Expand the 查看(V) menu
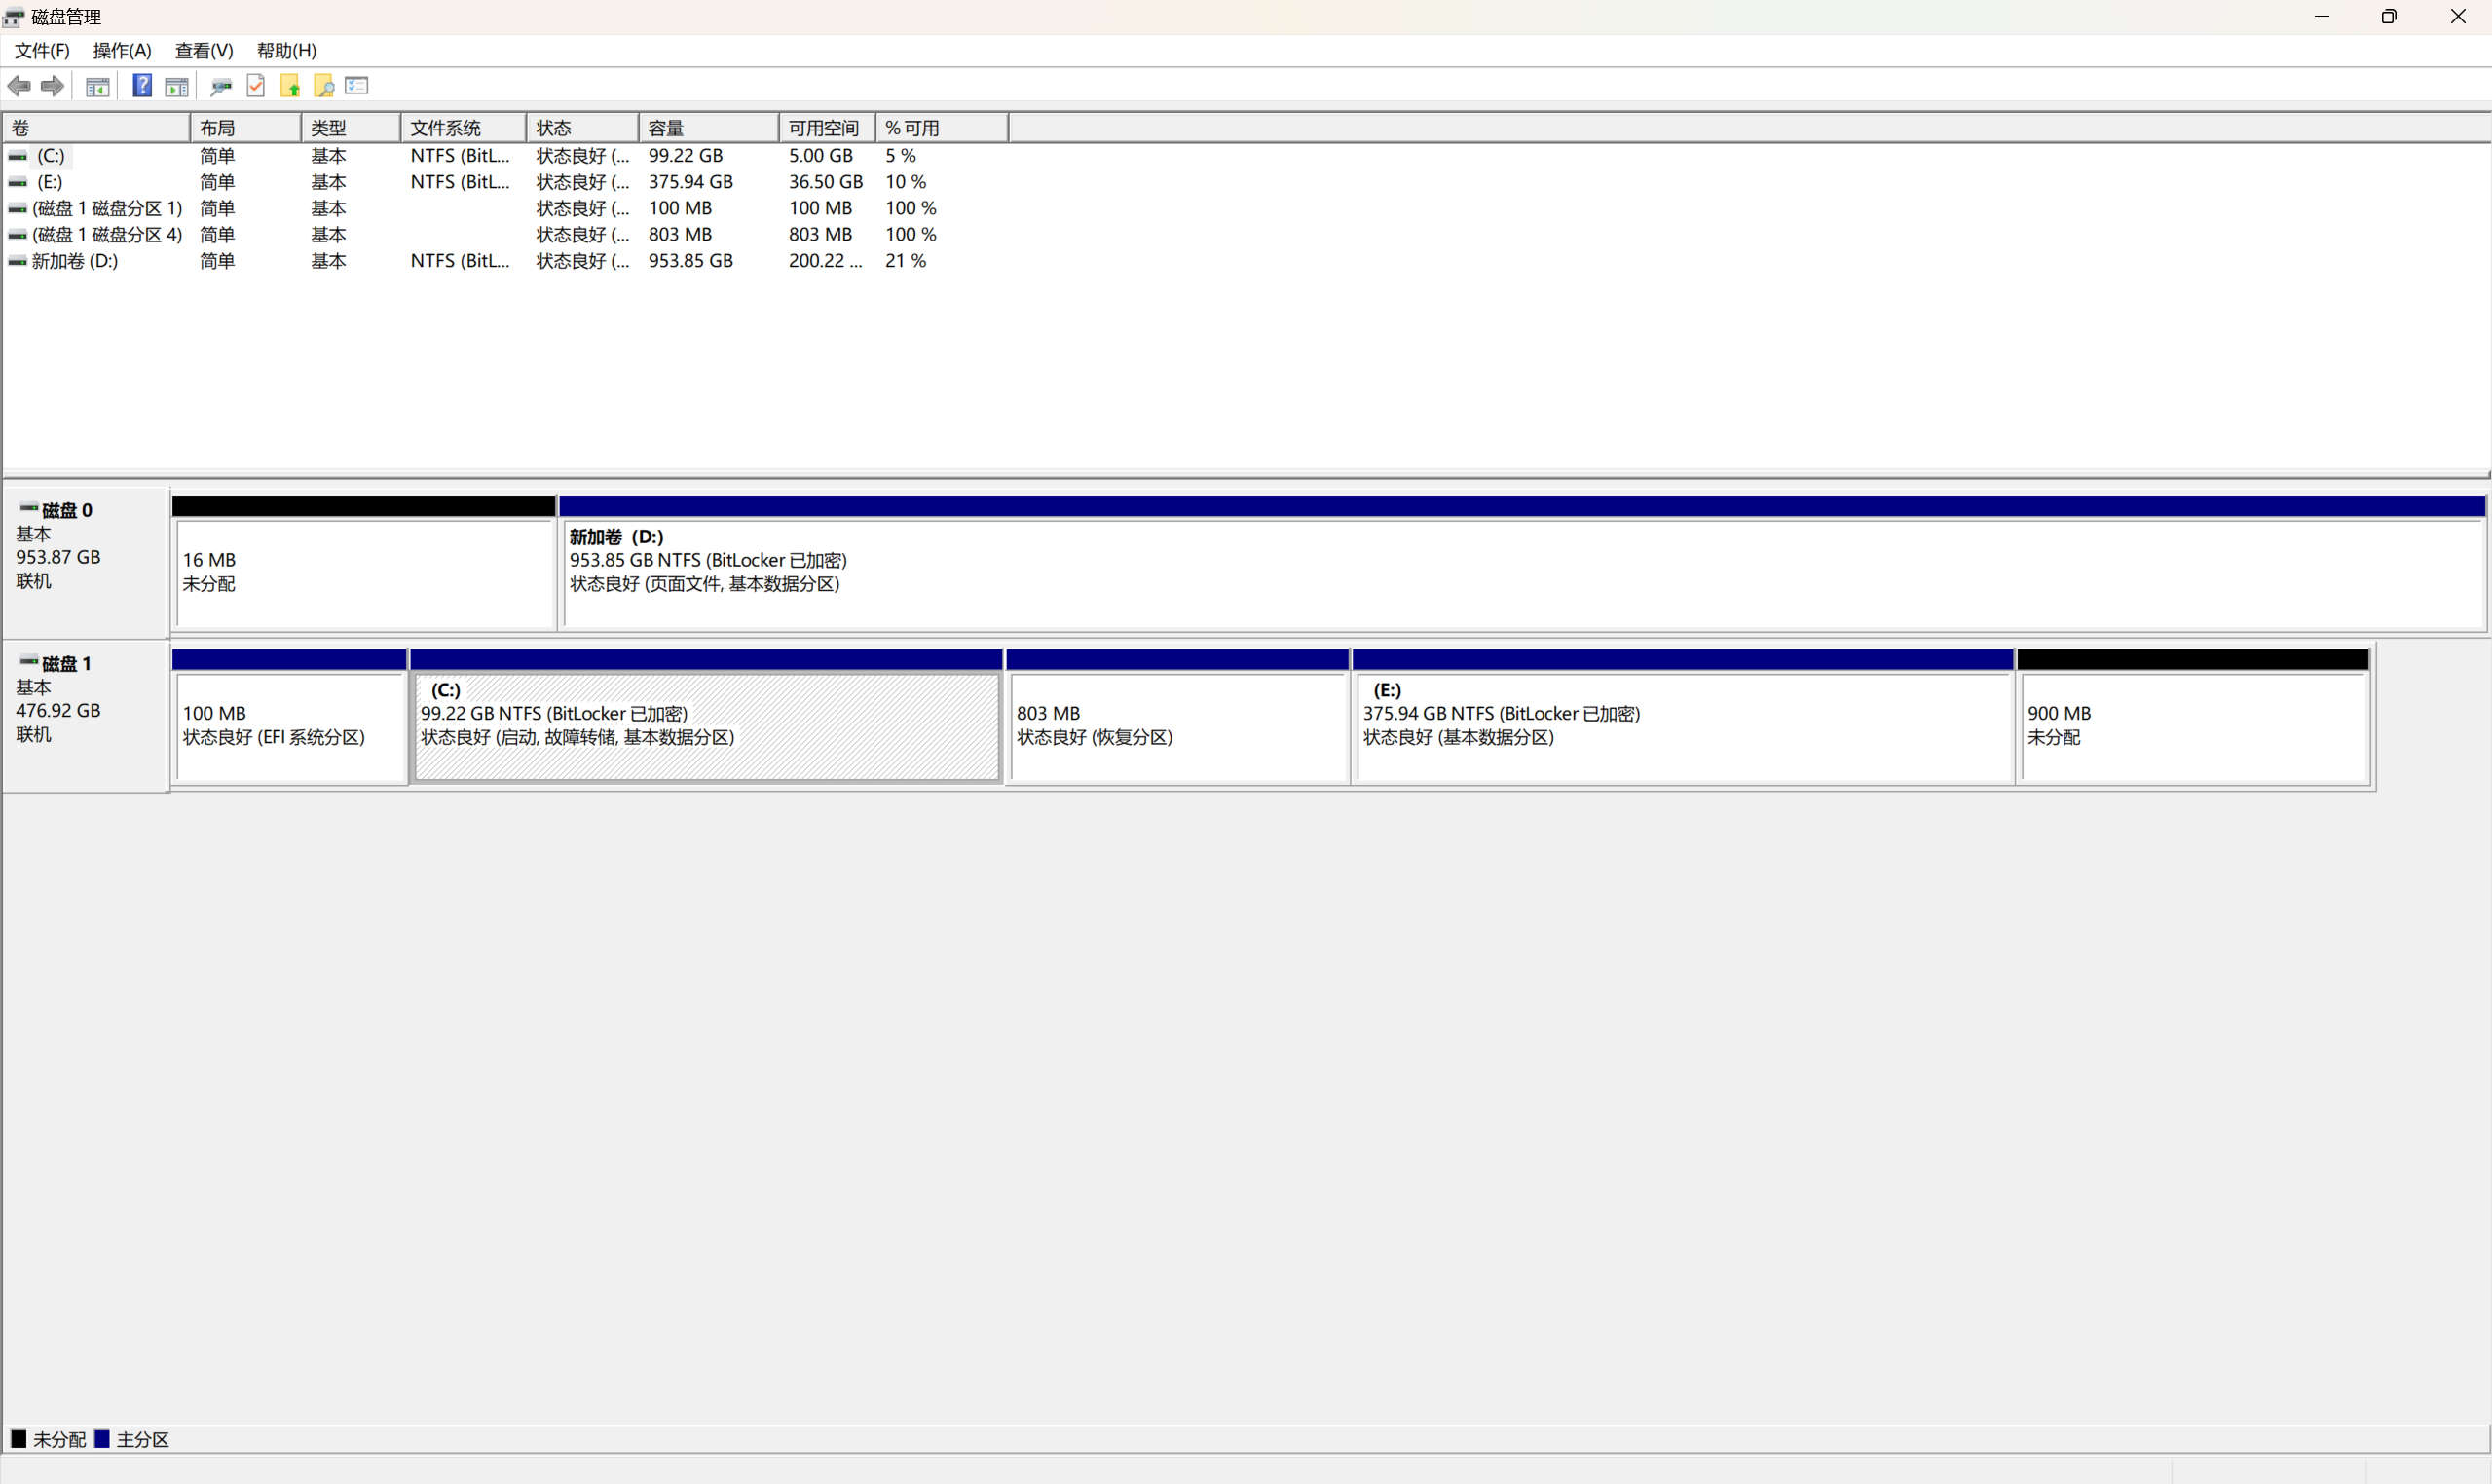The height and width of the screenshot is (1484, 2492). click(204, 50)
